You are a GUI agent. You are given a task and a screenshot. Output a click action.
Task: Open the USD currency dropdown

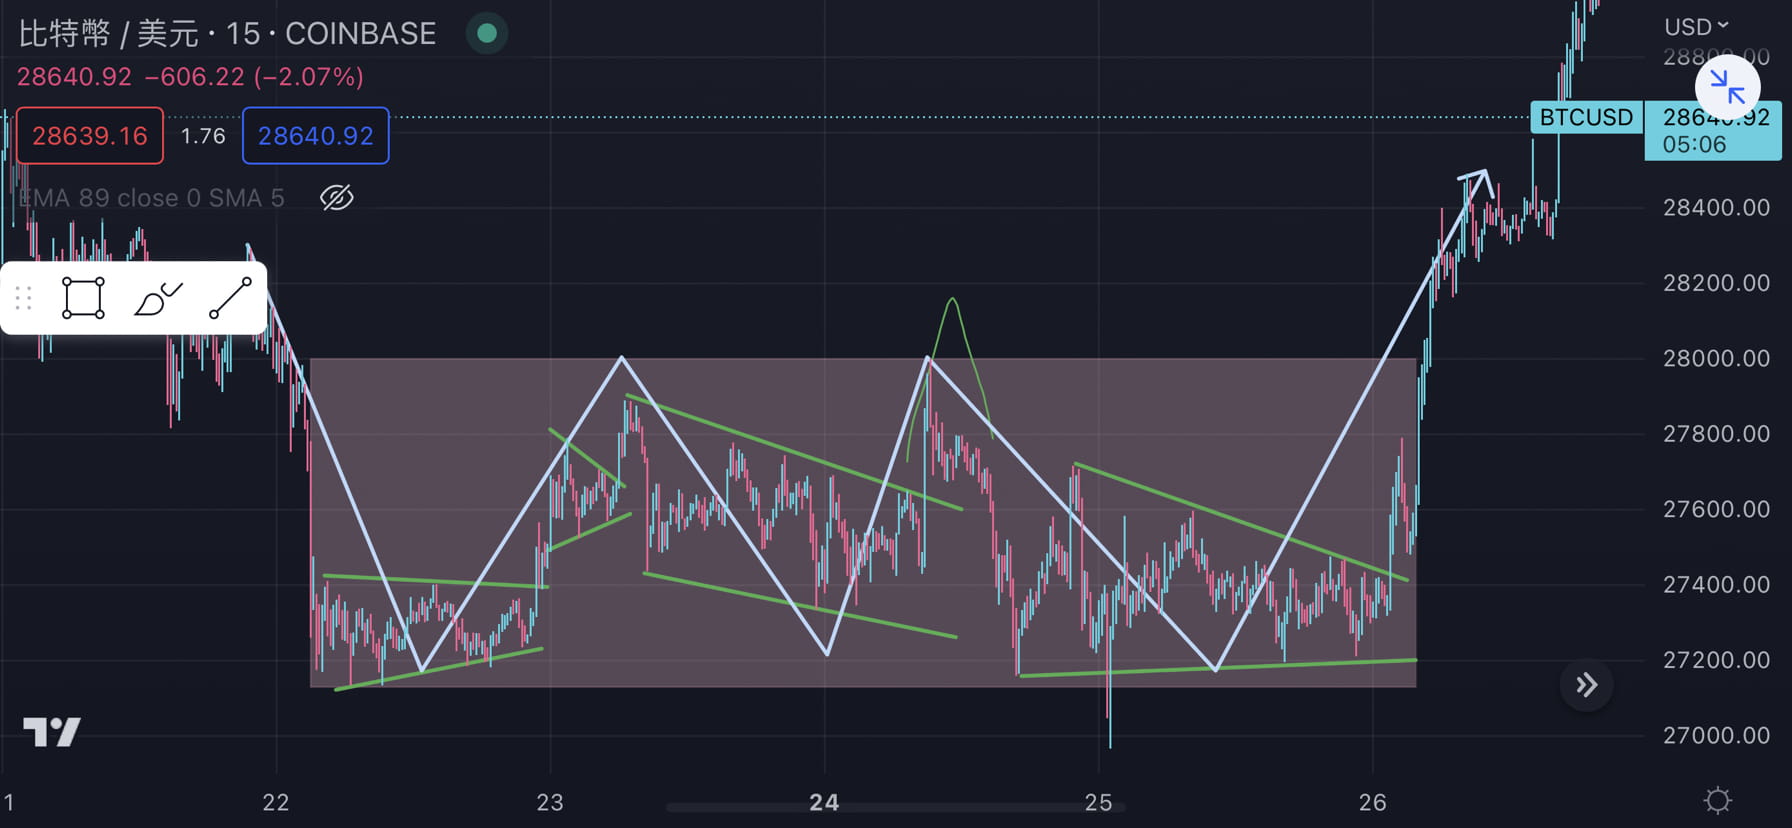pos(1697,27)
